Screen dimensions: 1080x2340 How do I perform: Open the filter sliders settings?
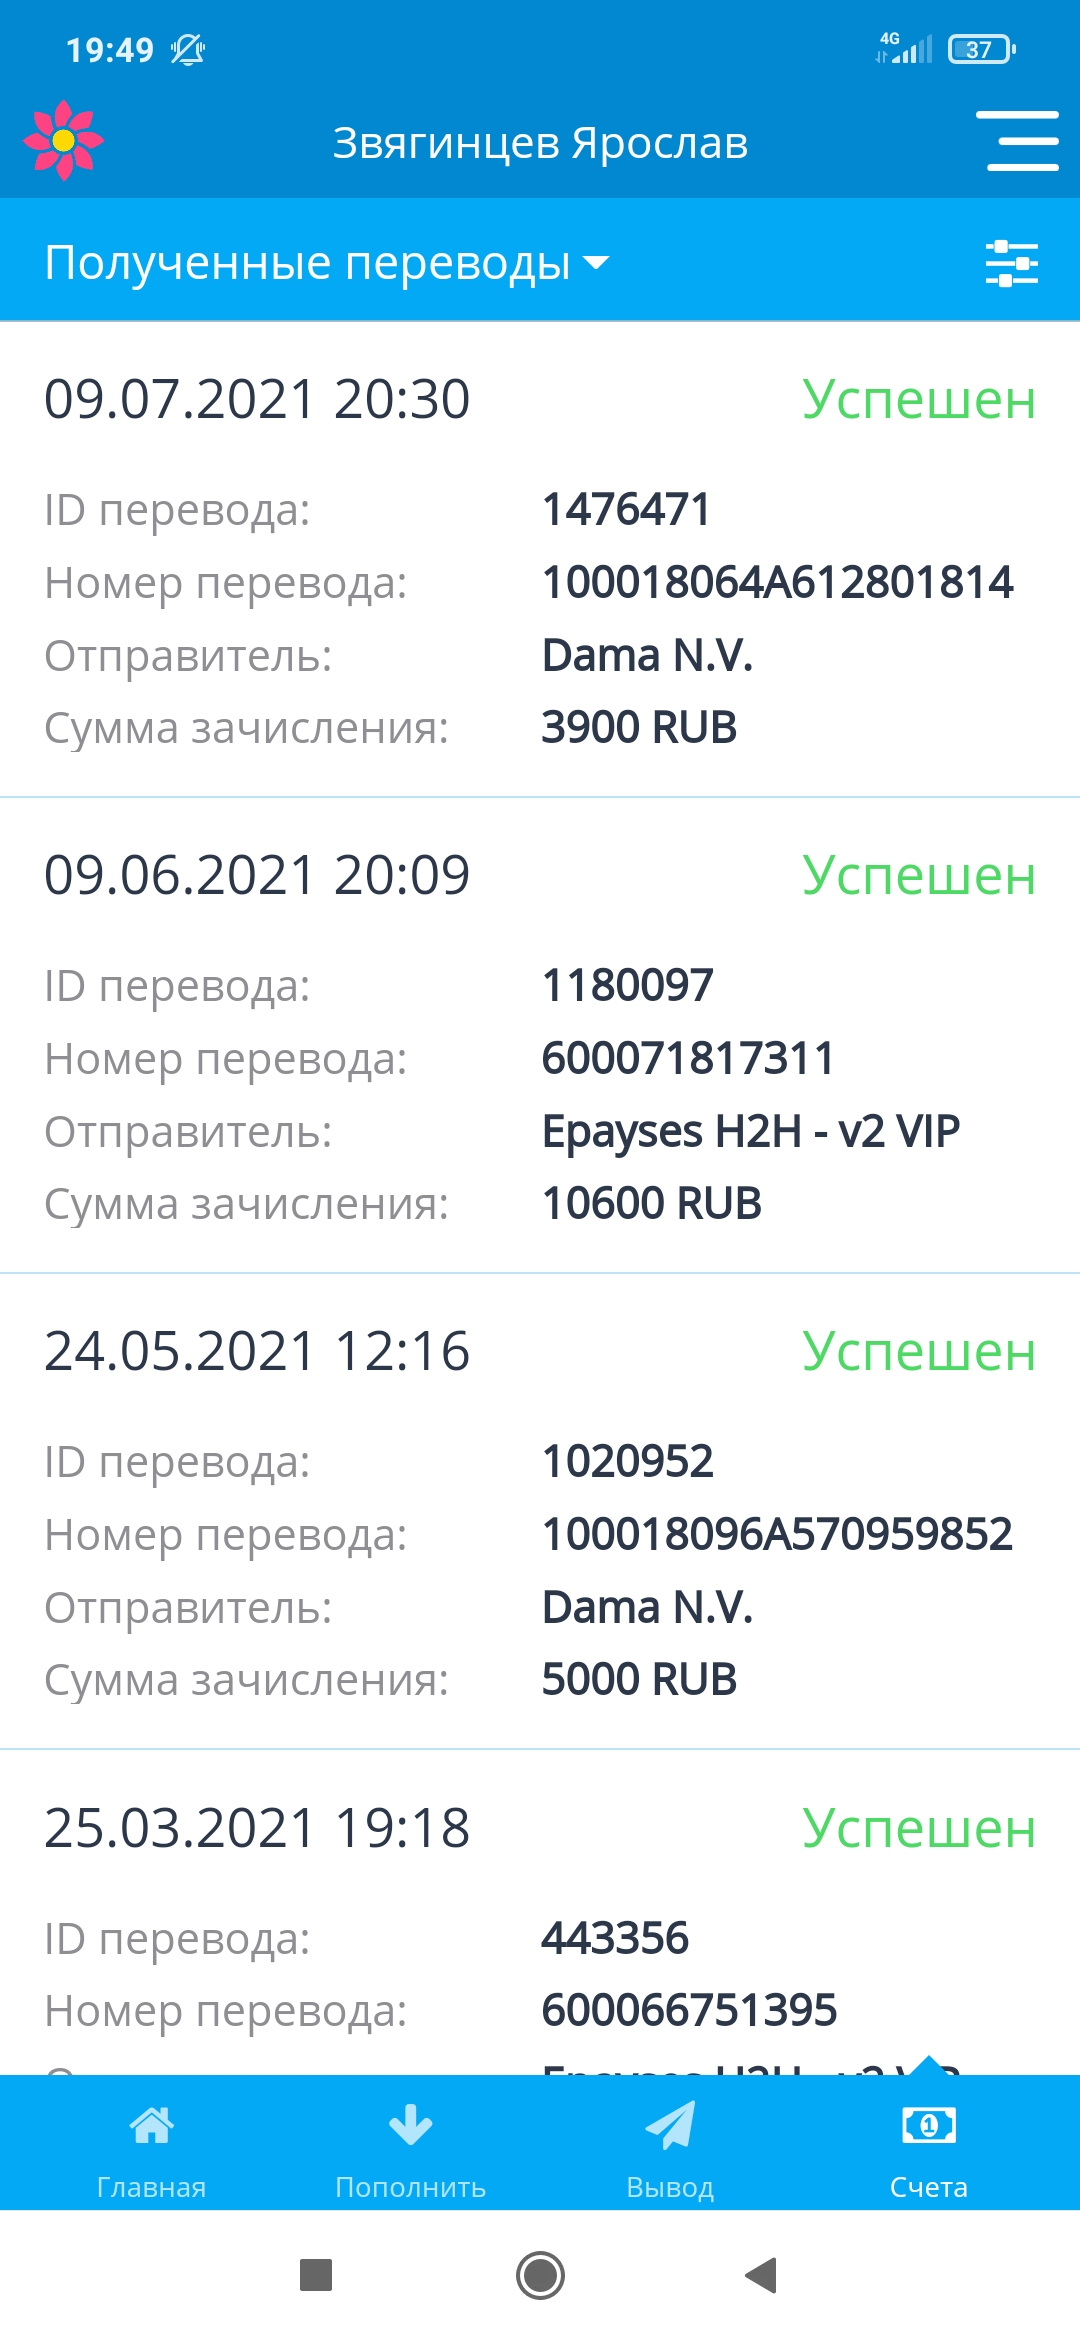click(1011, 263)
